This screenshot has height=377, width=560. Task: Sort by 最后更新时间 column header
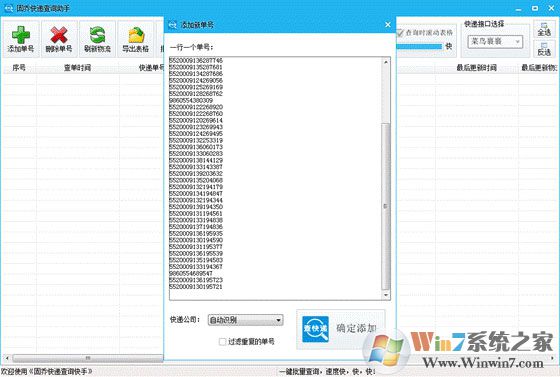[x=477, y=67]
